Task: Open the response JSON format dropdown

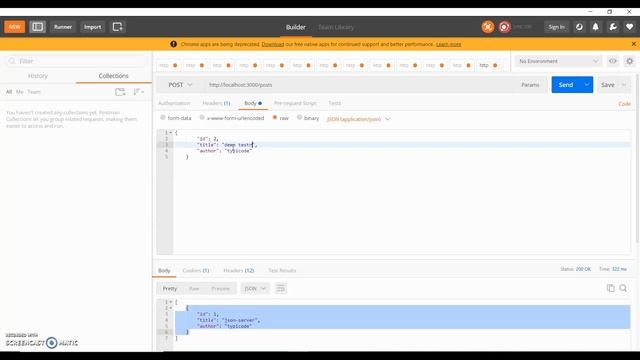Action: point(255,289)
